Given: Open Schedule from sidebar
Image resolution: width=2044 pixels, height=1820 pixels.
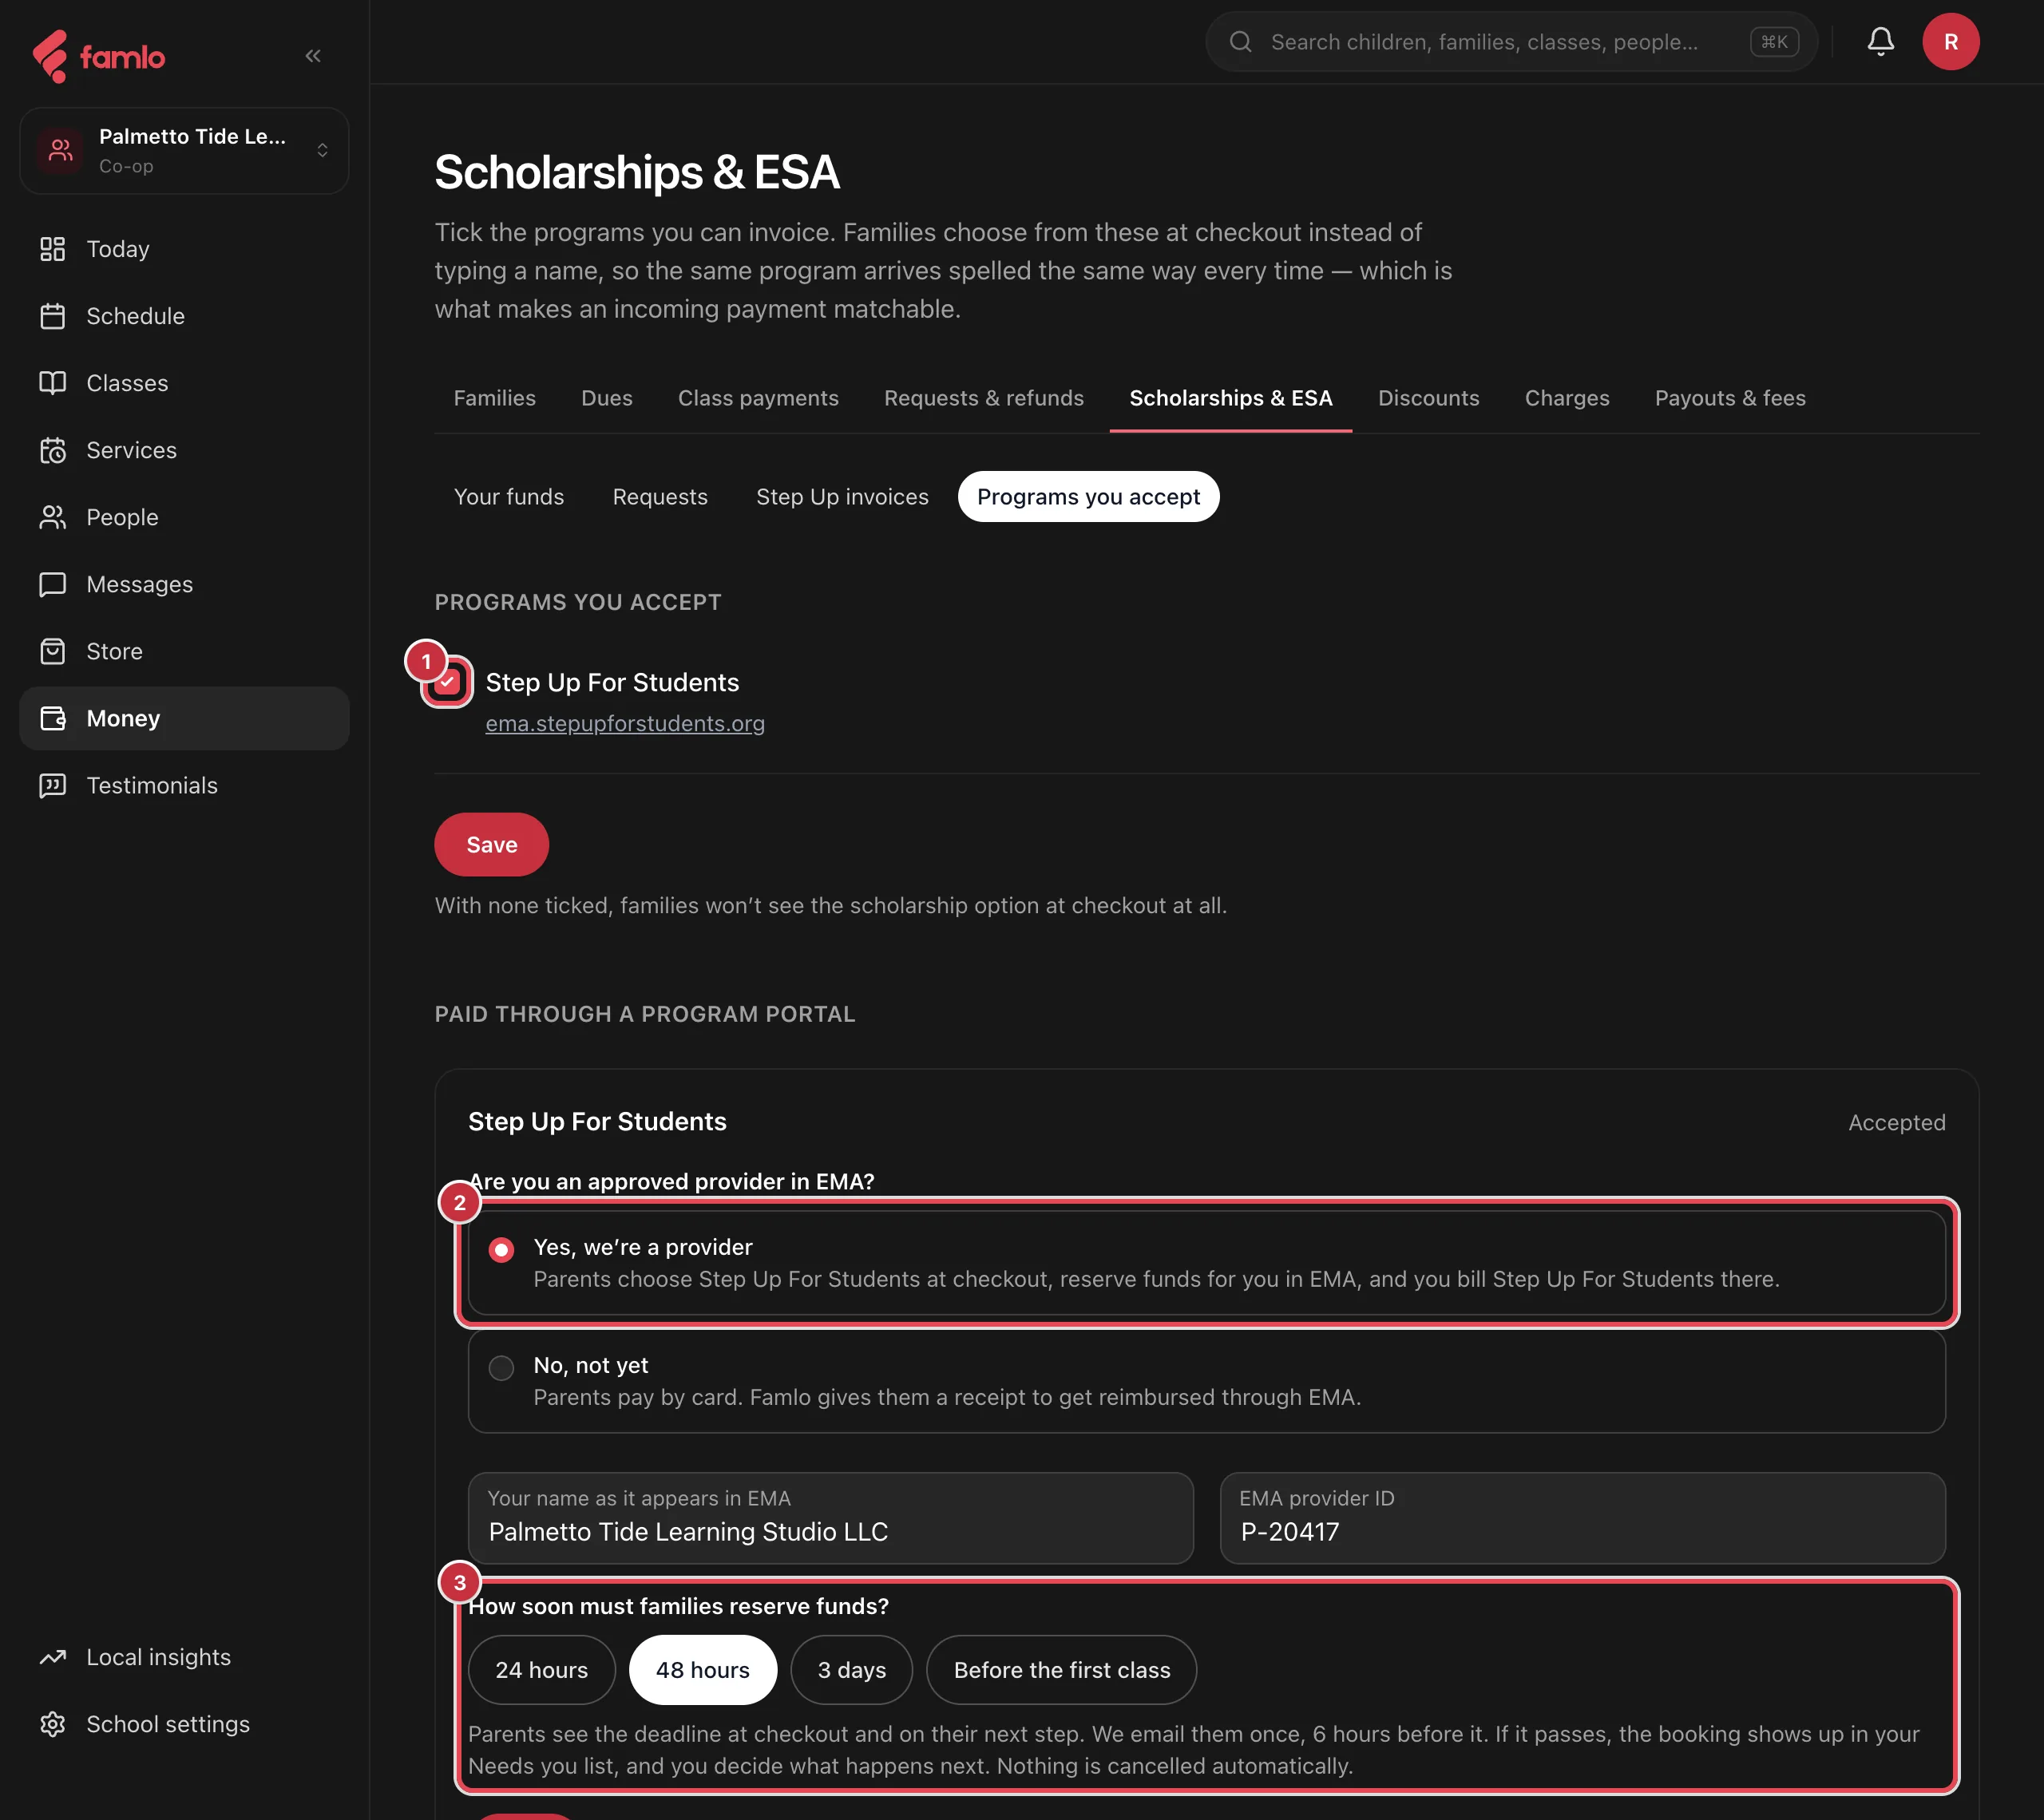Looking at the screenshot, I should pyautogui.click(x=184, y=316).
